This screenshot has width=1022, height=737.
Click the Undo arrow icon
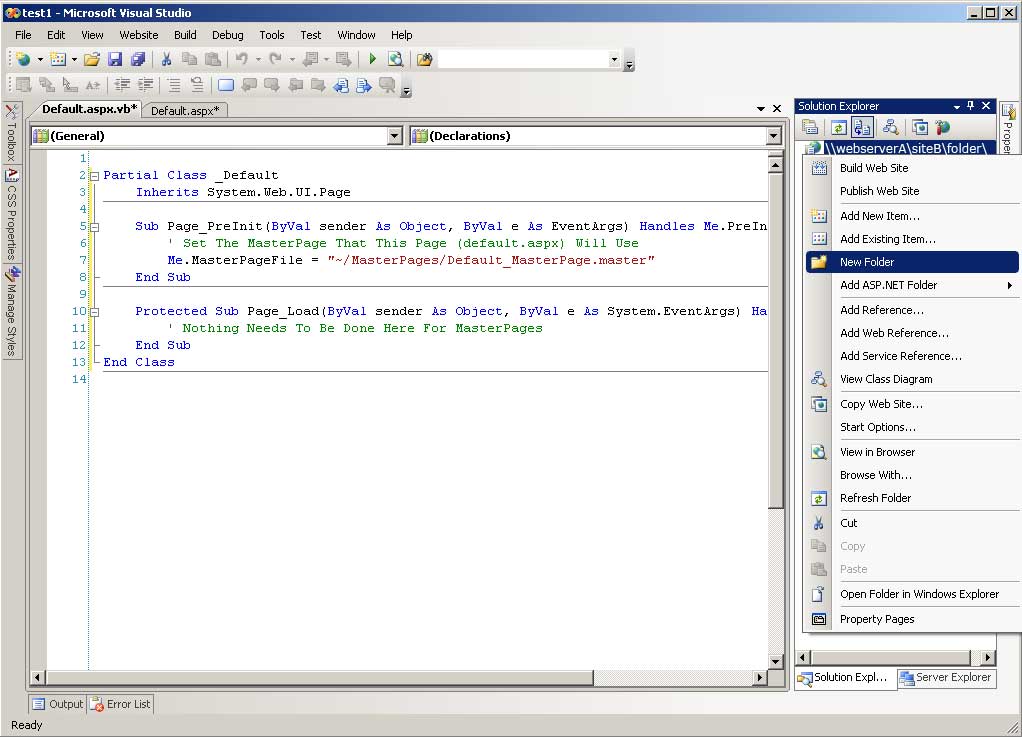point(242,59)
